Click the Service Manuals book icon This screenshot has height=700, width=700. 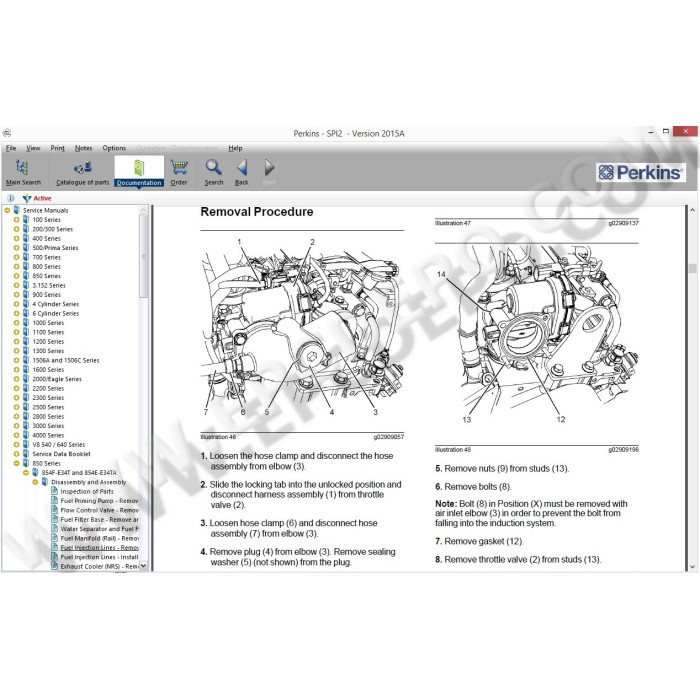[x=17, y=210]
